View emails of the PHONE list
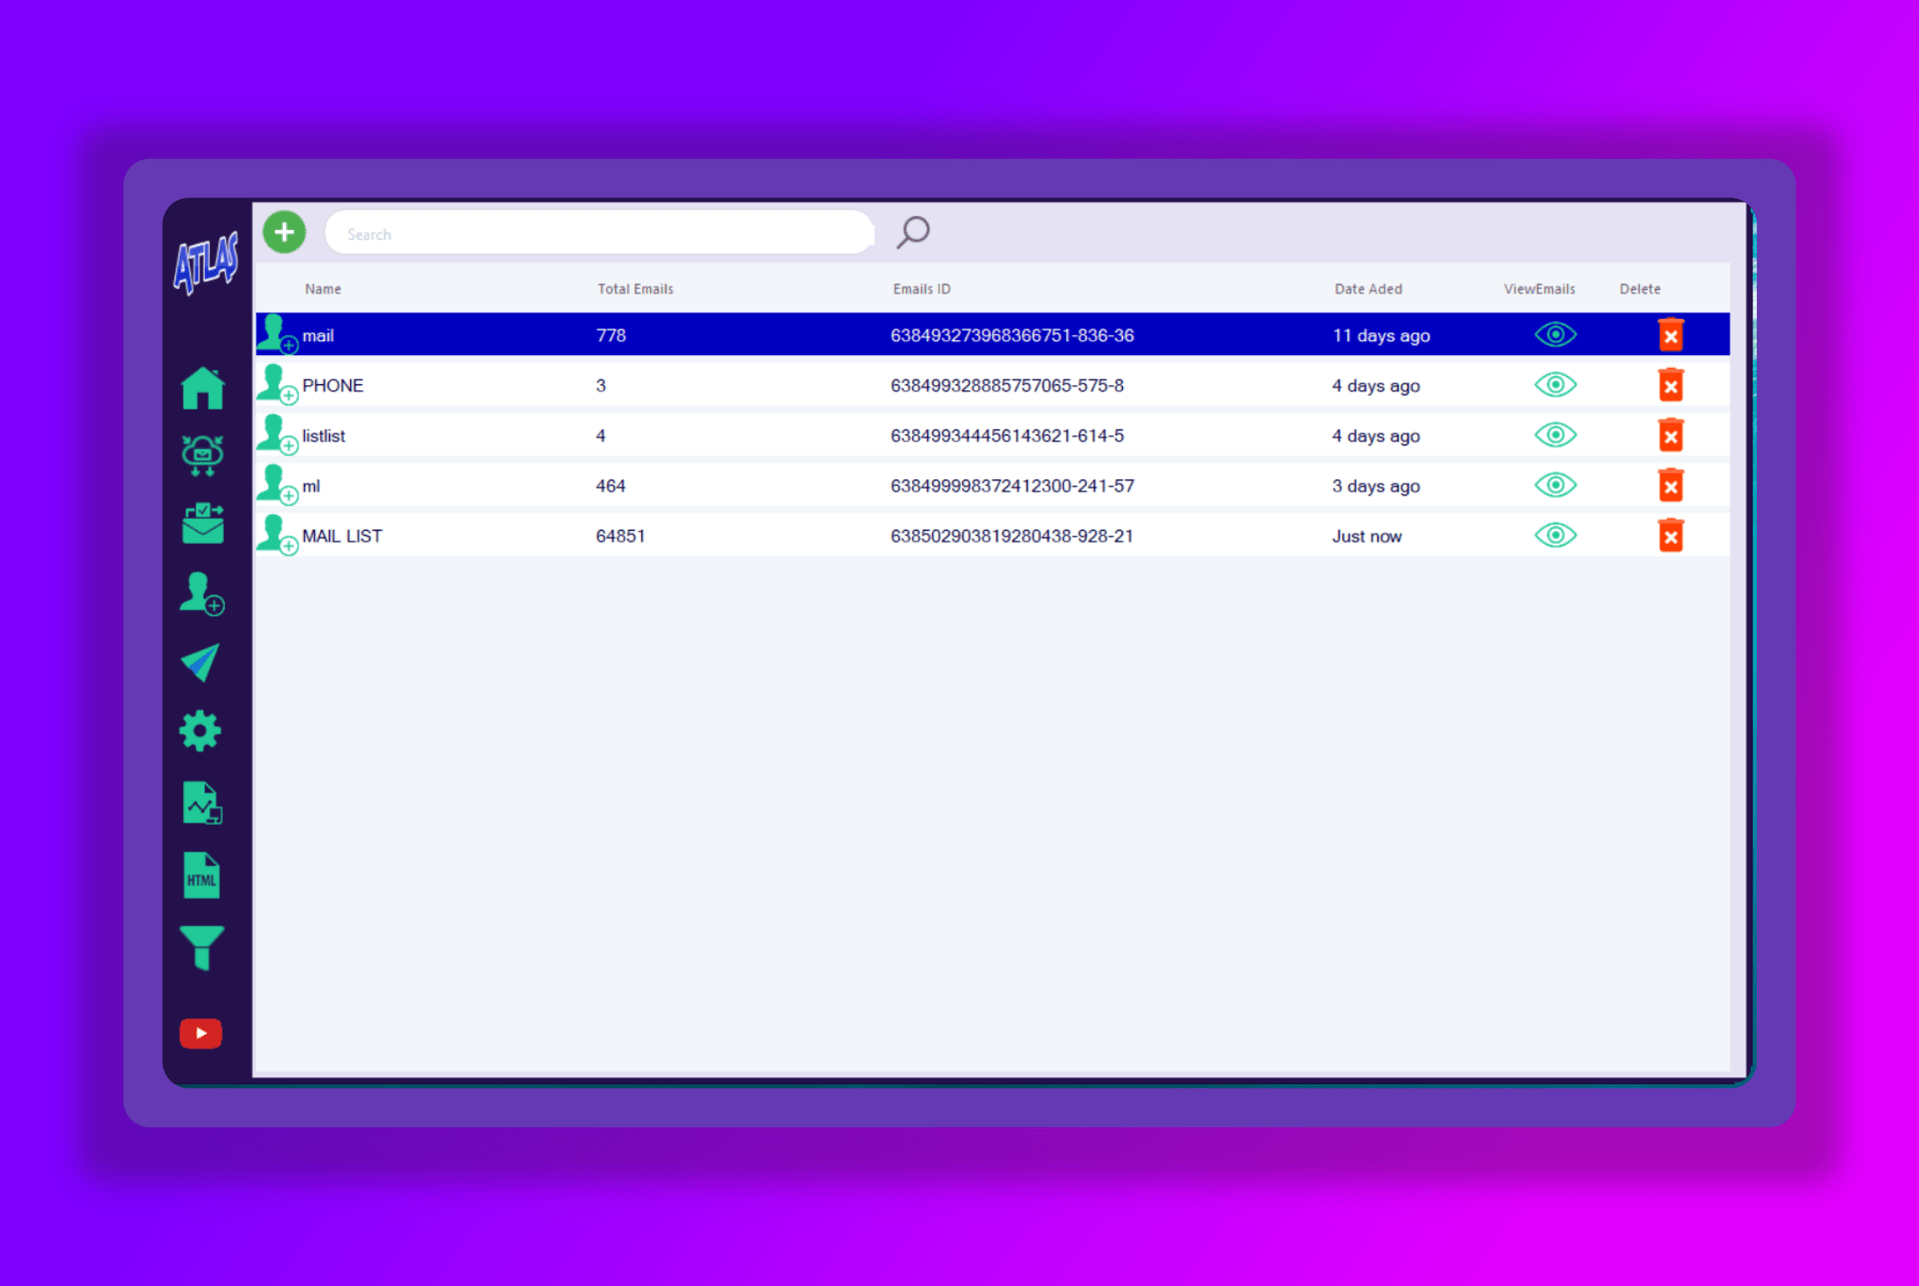 tap(1555, 385)
